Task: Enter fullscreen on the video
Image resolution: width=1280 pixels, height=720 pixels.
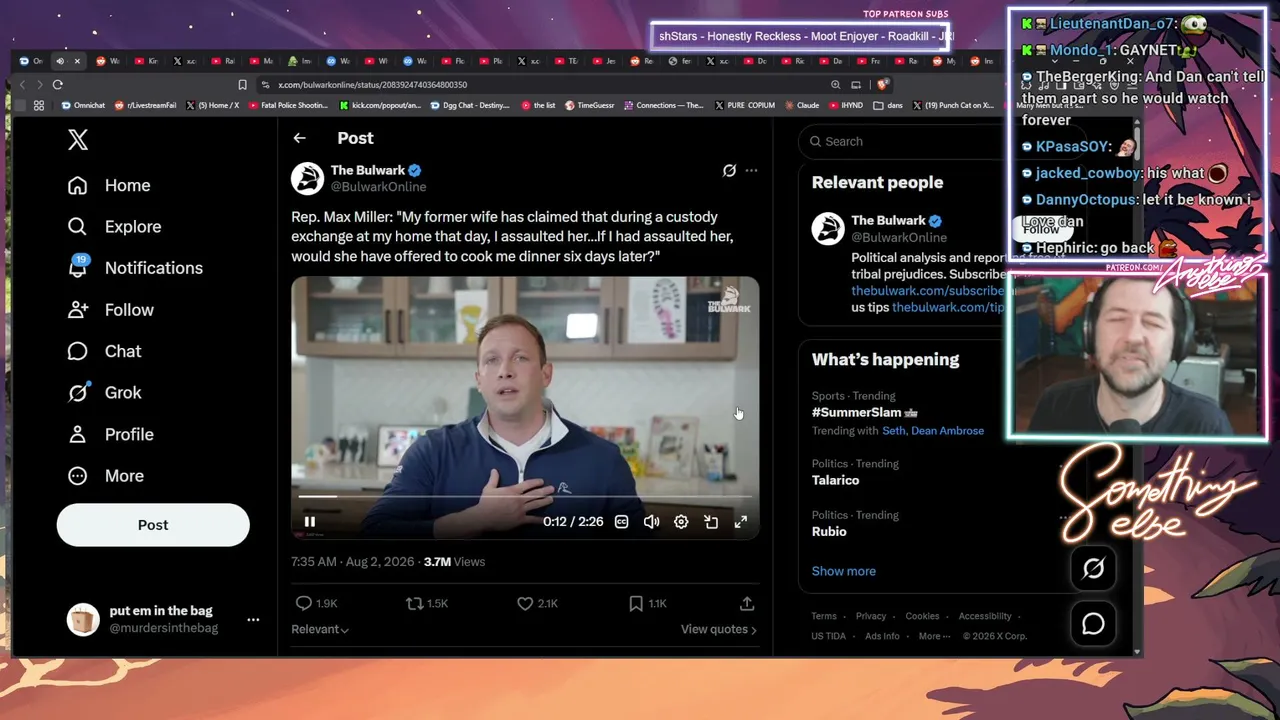Action: [x=741, y=522]
